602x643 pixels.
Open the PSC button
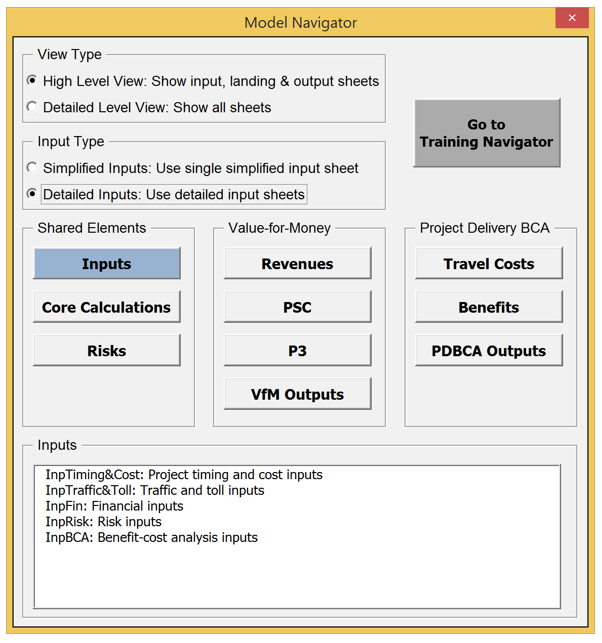[298, 307]
